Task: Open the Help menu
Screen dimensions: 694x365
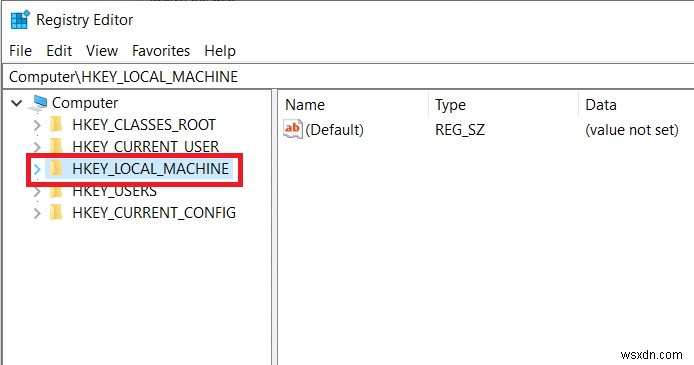Action: coord(220,51)
